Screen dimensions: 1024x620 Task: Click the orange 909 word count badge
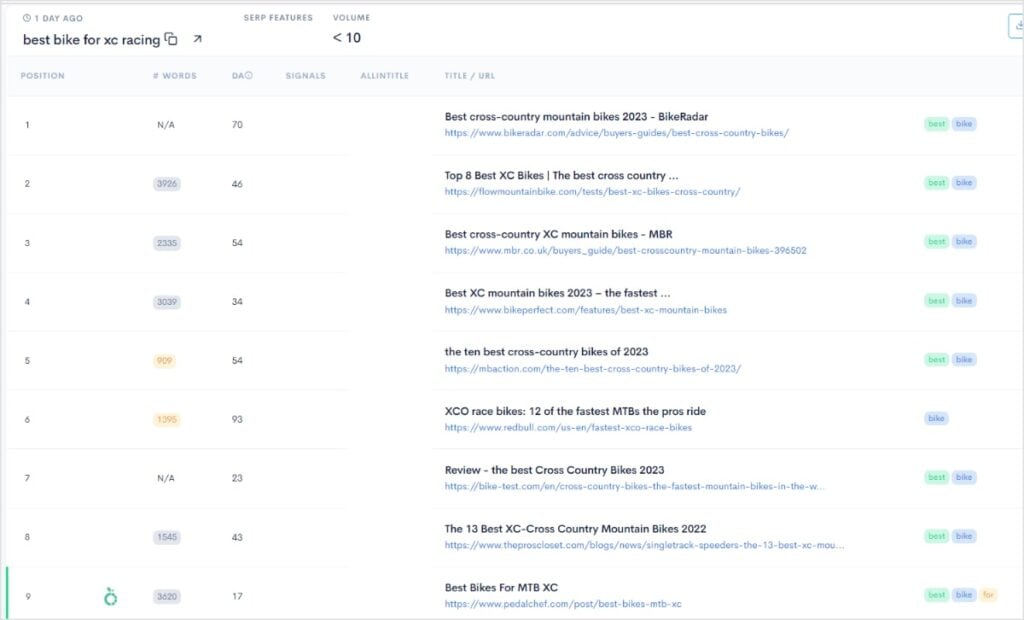coord(165,360)
